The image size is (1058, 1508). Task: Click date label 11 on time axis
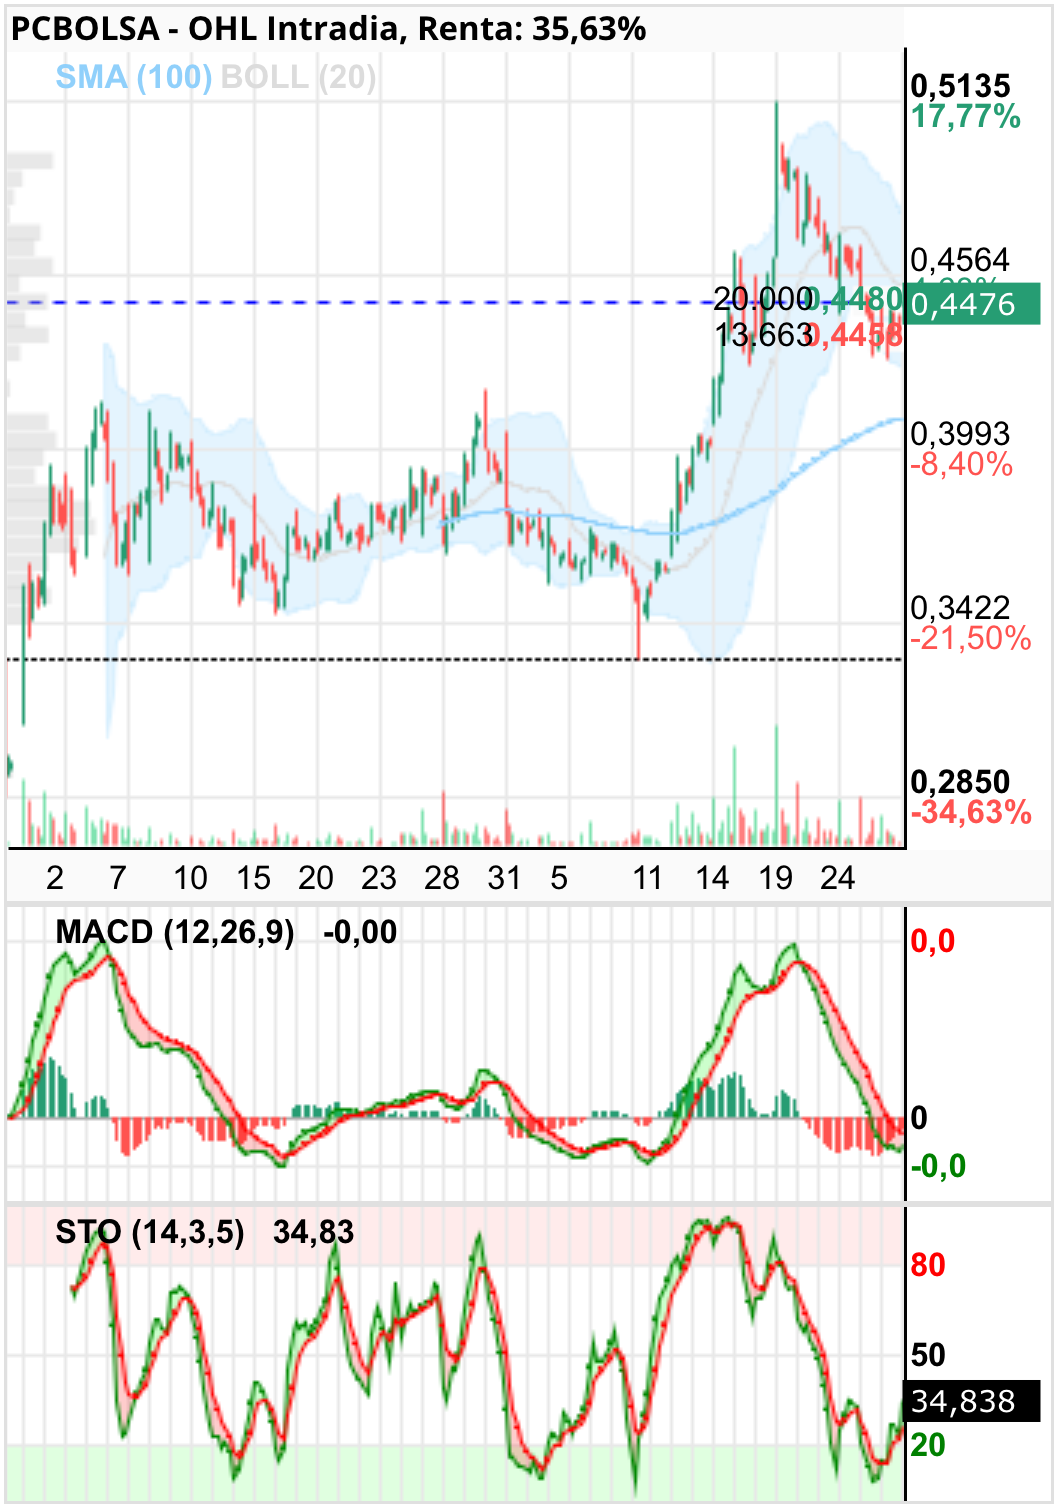[x=648, y=878]
